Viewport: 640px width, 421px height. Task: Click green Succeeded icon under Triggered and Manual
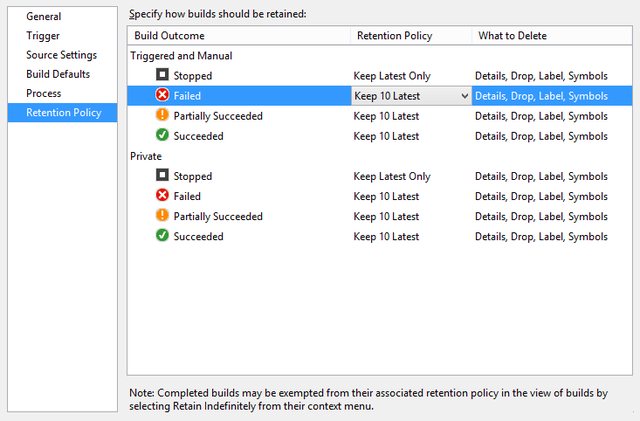tap(162, 135)
